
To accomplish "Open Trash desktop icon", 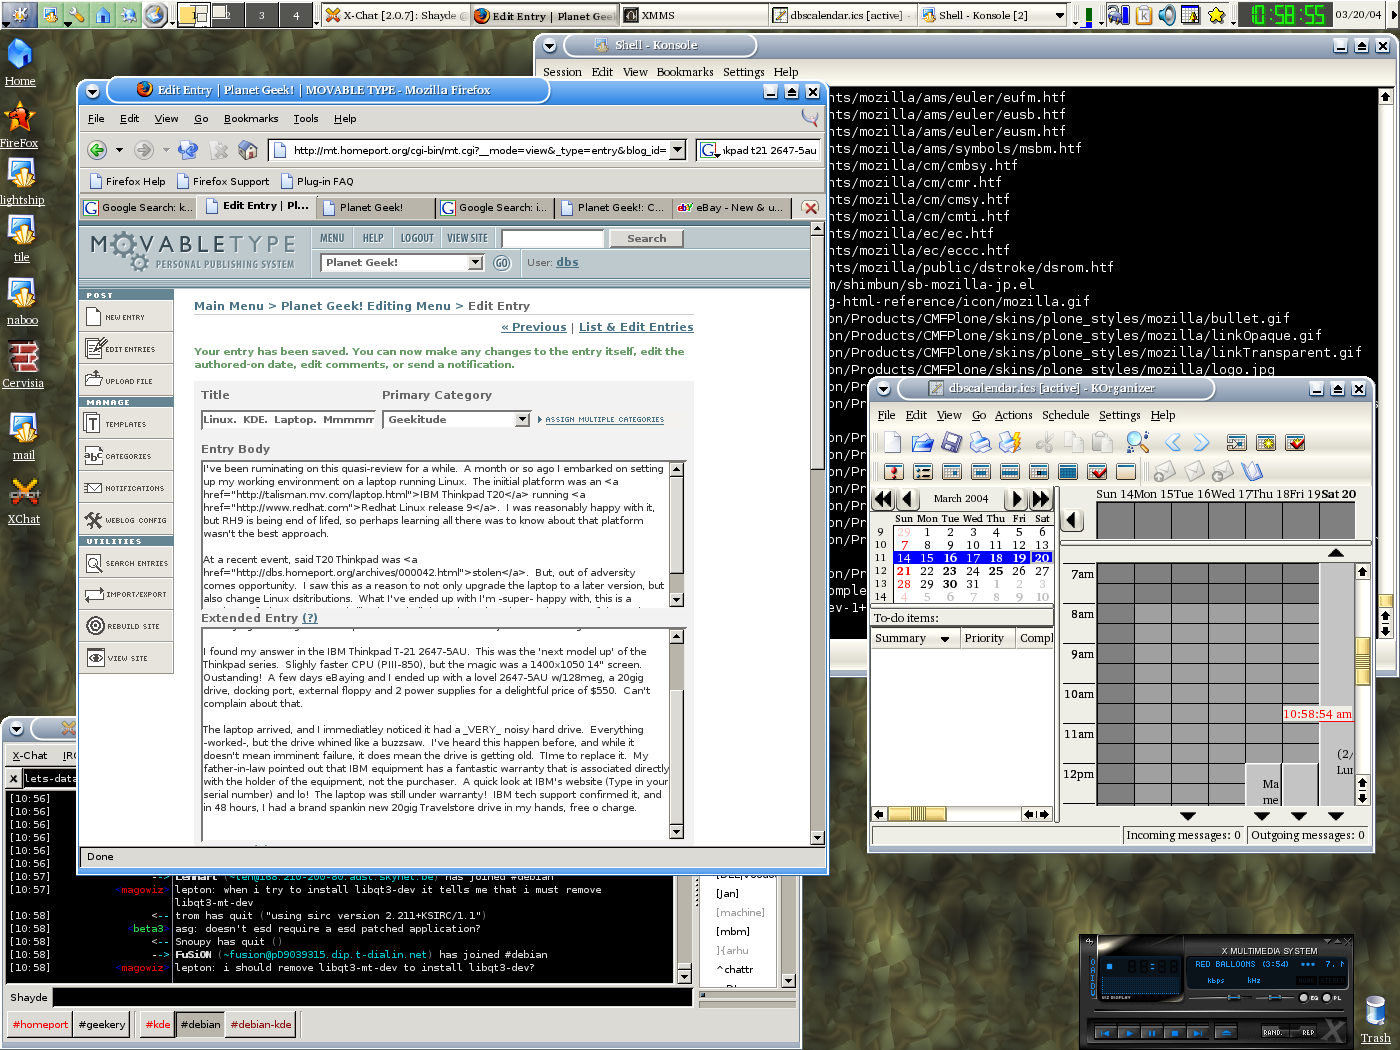I will coord(1376,1020).
